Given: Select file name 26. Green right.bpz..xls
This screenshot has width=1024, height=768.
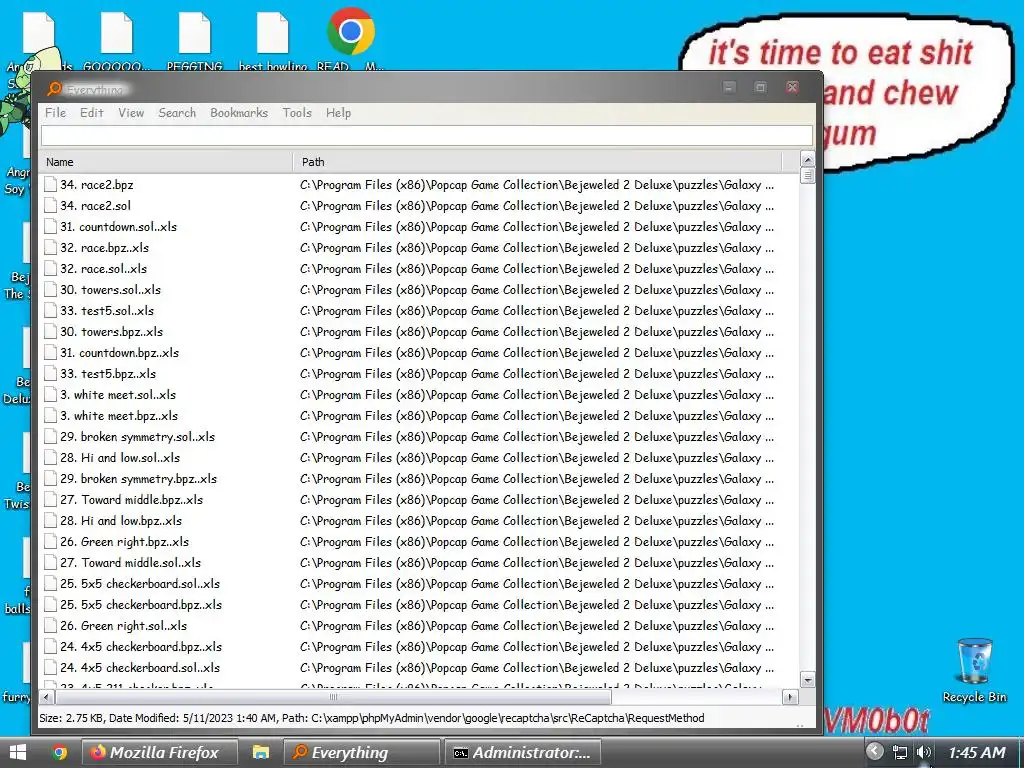Looking at the screenshot, I should tap(124, 541).
